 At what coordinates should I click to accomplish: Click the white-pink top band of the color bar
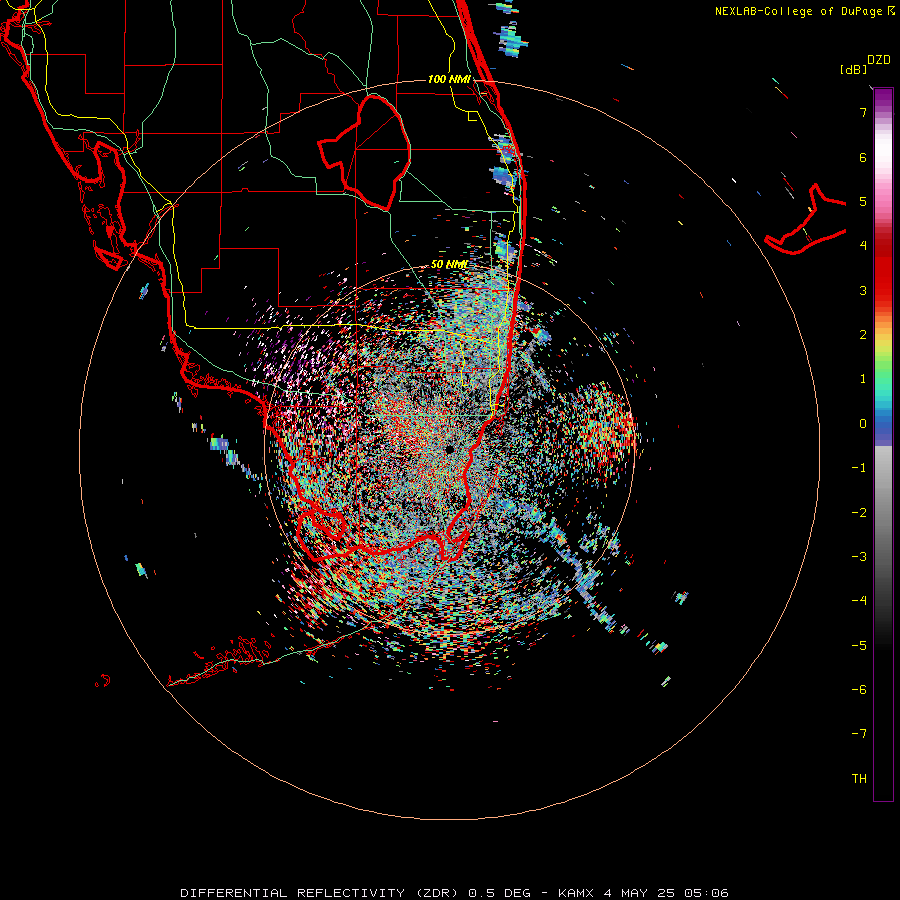[883, 155]
